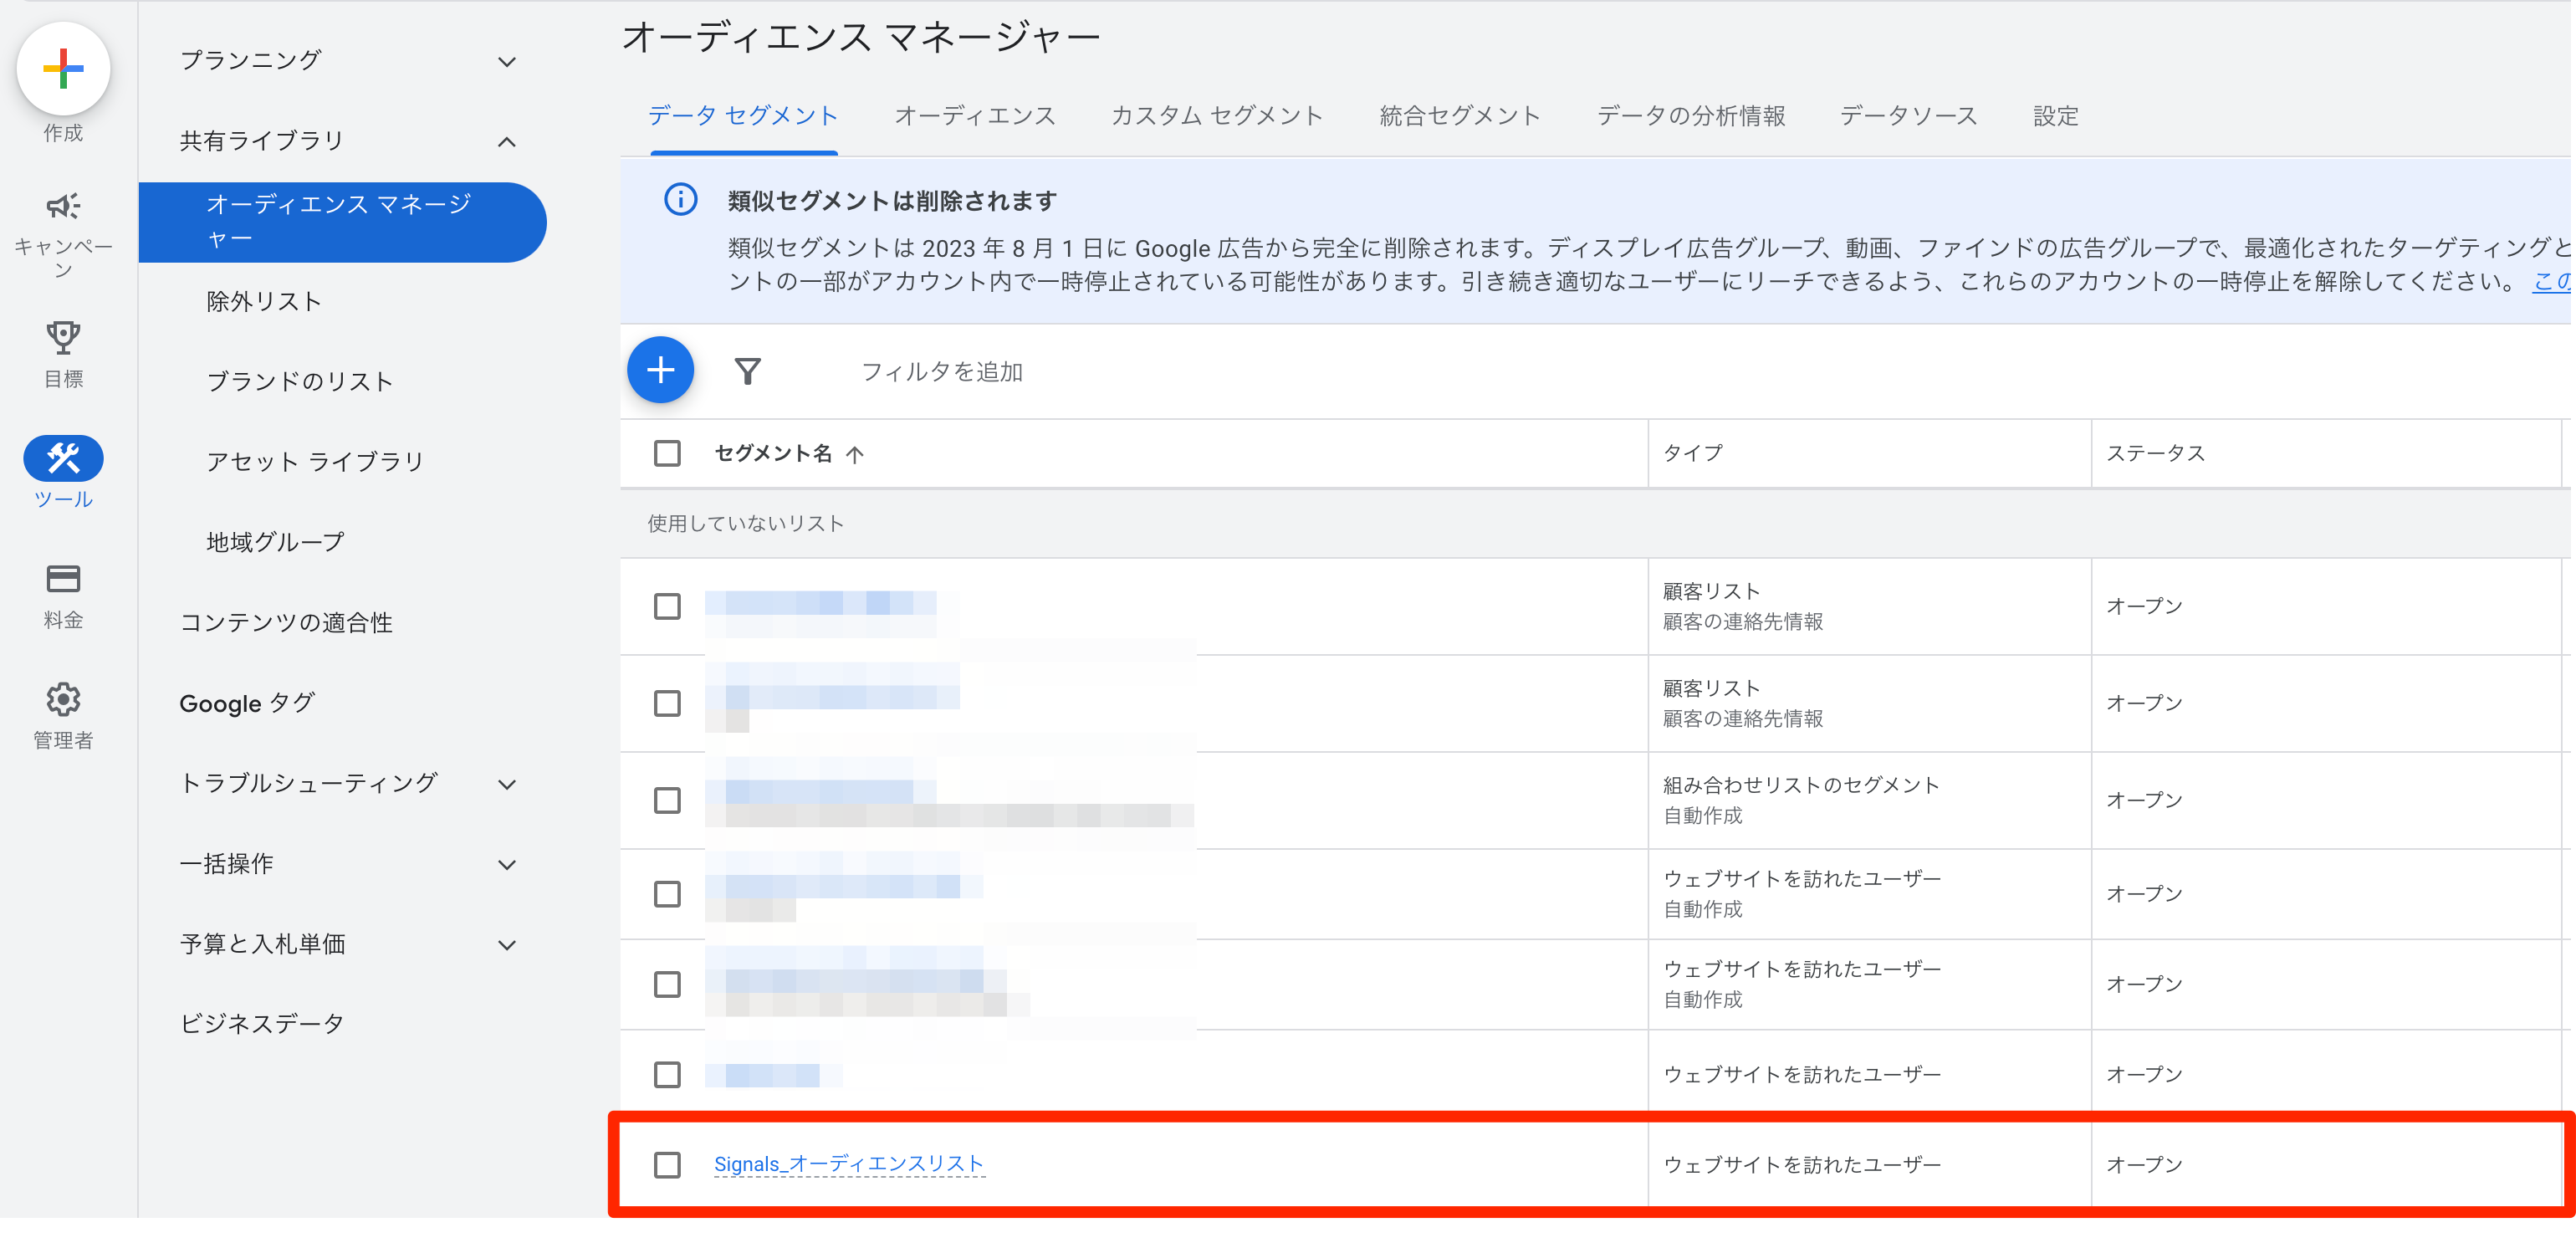Switch to the オーディエンス tab
Screen dimensions: 2576x1253
pyautogui.click(x=975, y=116)
